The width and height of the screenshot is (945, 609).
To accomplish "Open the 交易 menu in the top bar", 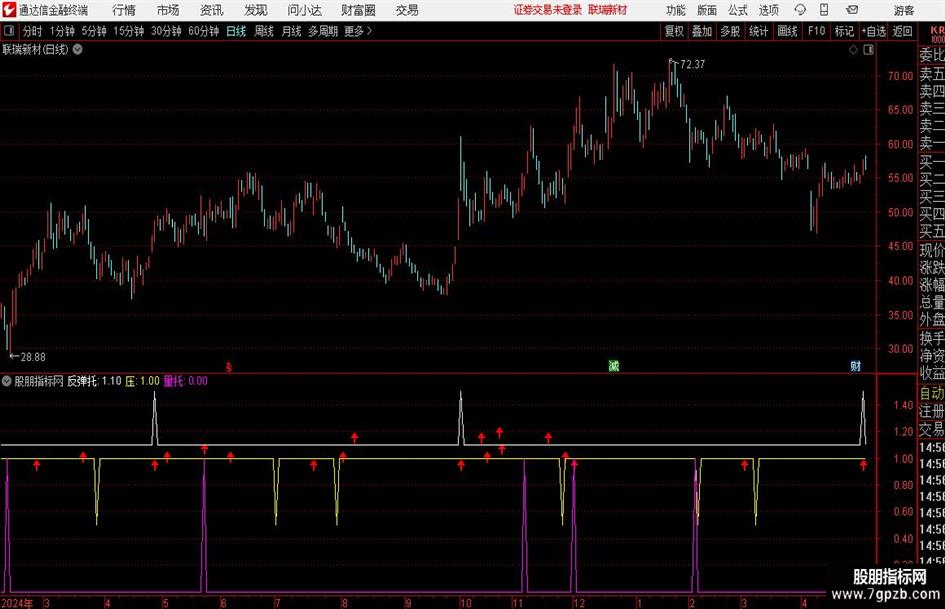I will pos(407,10).
